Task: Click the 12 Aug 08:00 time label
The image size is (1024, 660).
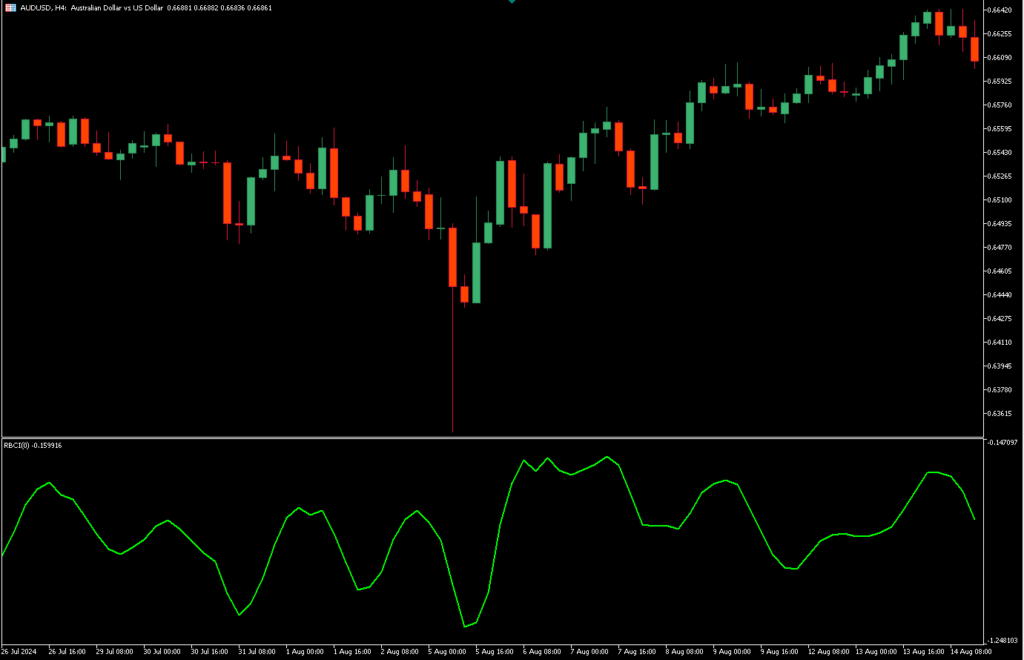Action: pyautogui.click(x=828, y=651)
